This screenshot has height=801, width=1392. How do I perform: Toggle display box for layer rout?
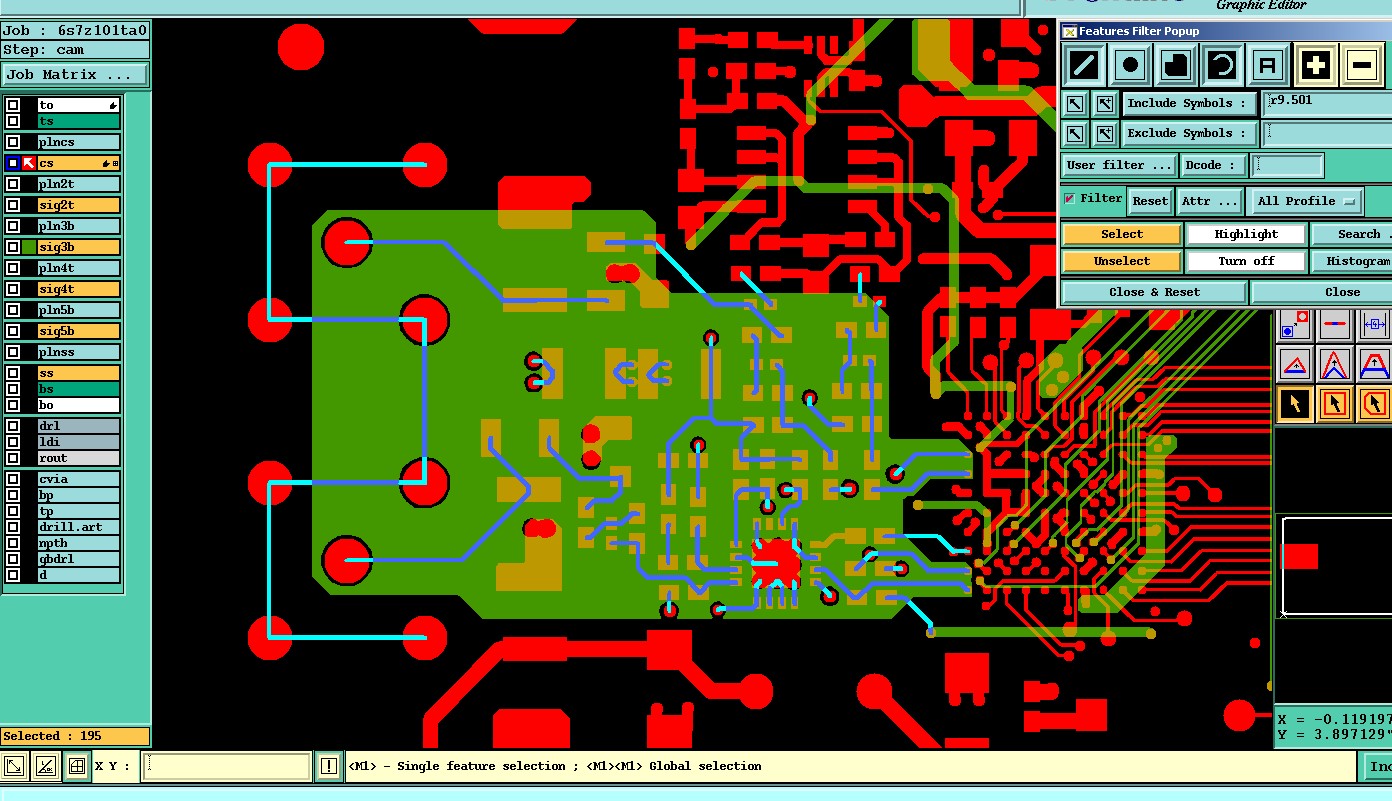tap(13, 458)
